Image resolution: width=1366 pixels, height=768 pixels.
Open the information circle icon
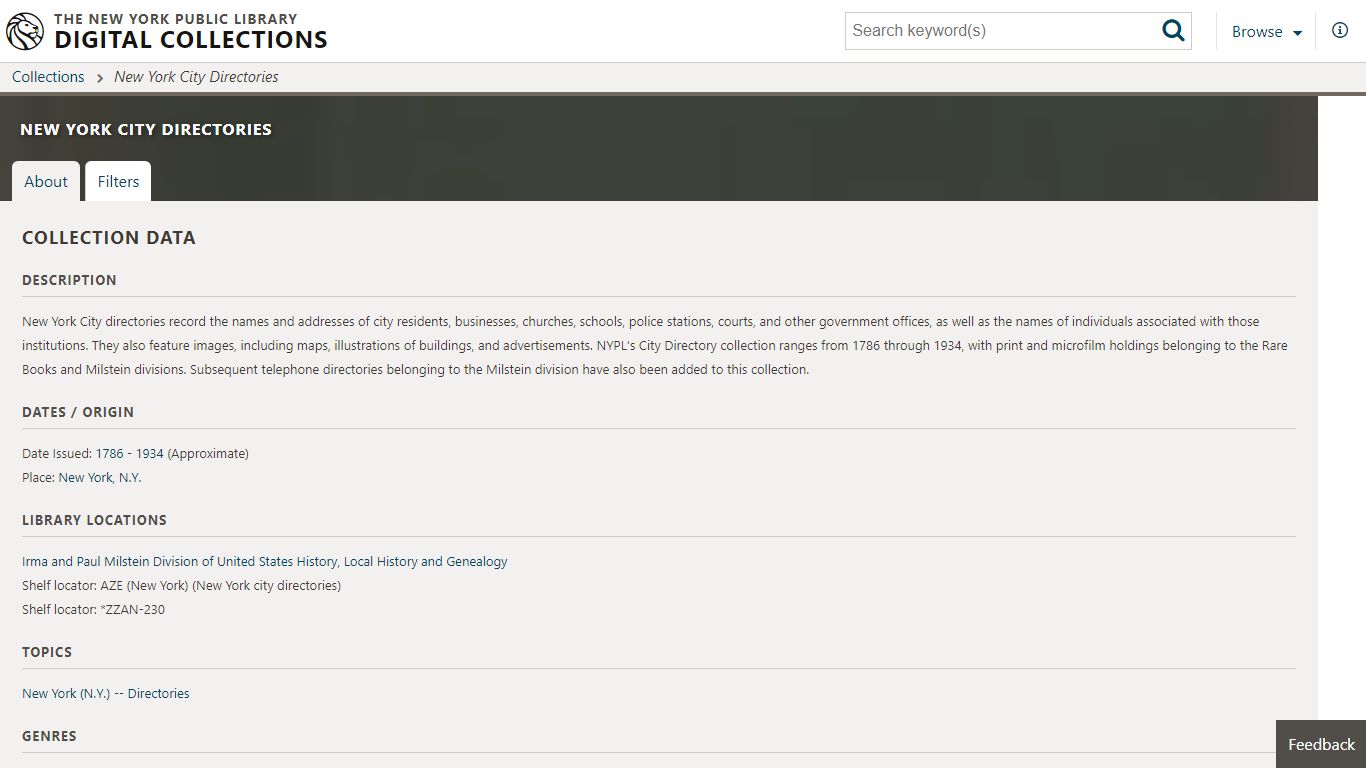1340,30
